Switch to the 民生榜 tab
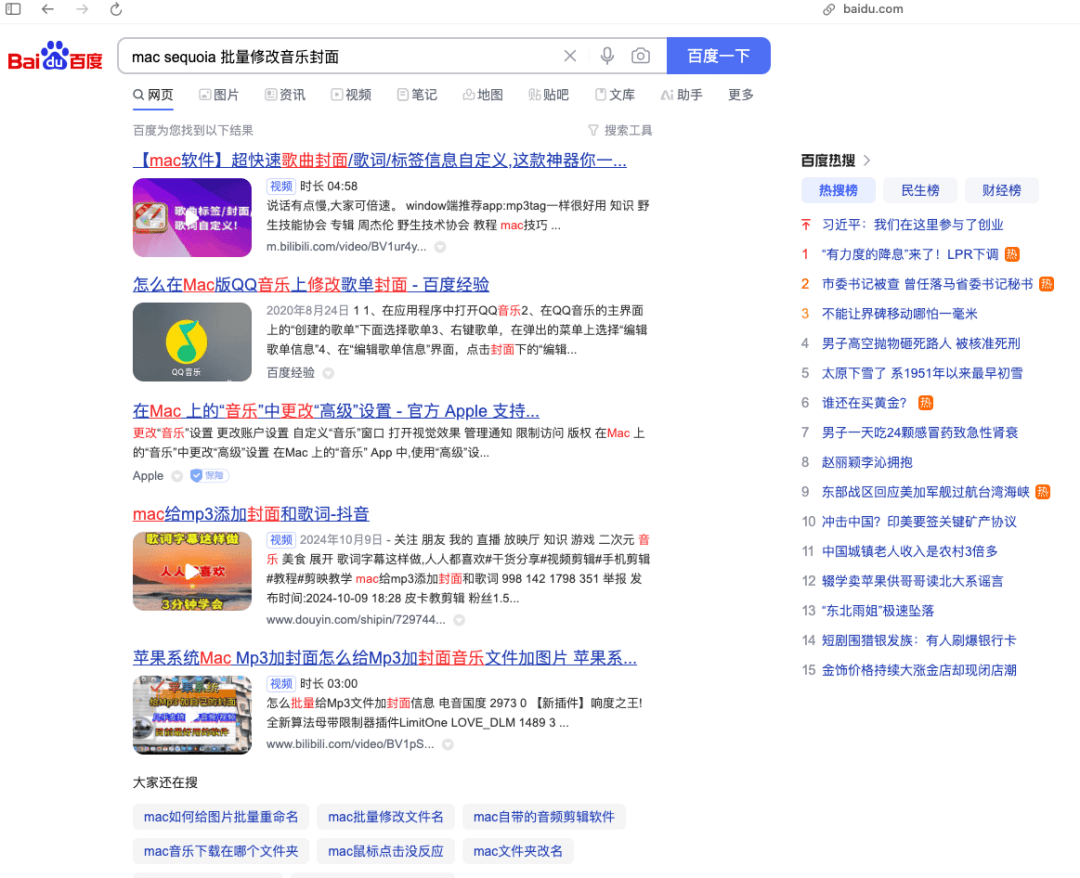Screen dimensions: 1080x878 [x=920, y=191]
